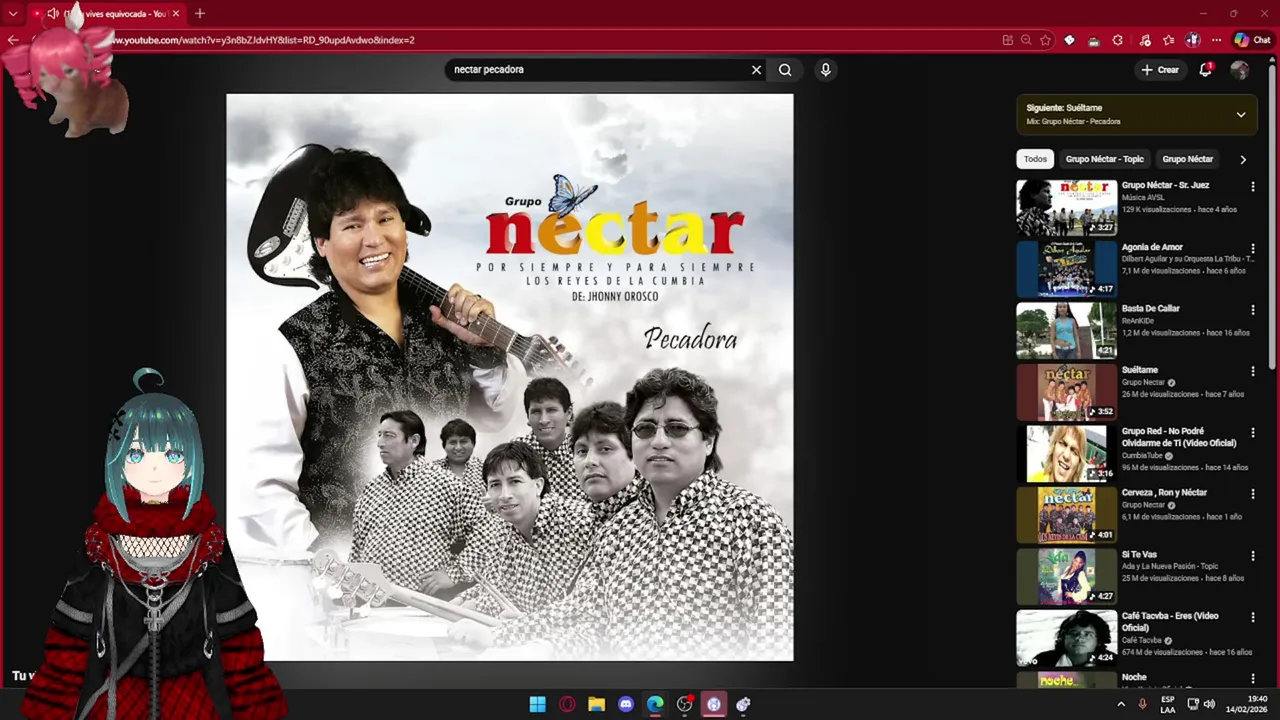Show more filter chips with right arrow
The width and height of the screenshot is (1280, 720).
click(1243, 159)
